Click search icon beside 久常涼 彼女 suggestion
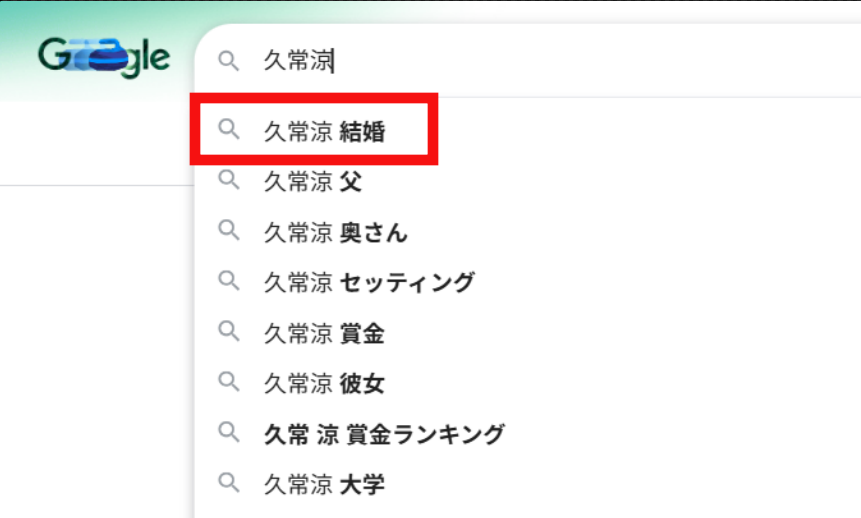This screenshot has height=518, width=861. pos(229,383)
